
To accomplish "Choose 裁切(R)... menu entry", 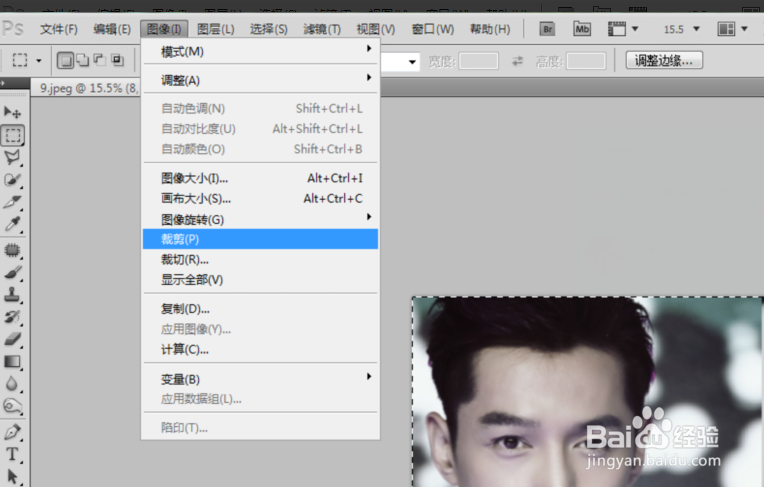I will (x=260, y=259).
